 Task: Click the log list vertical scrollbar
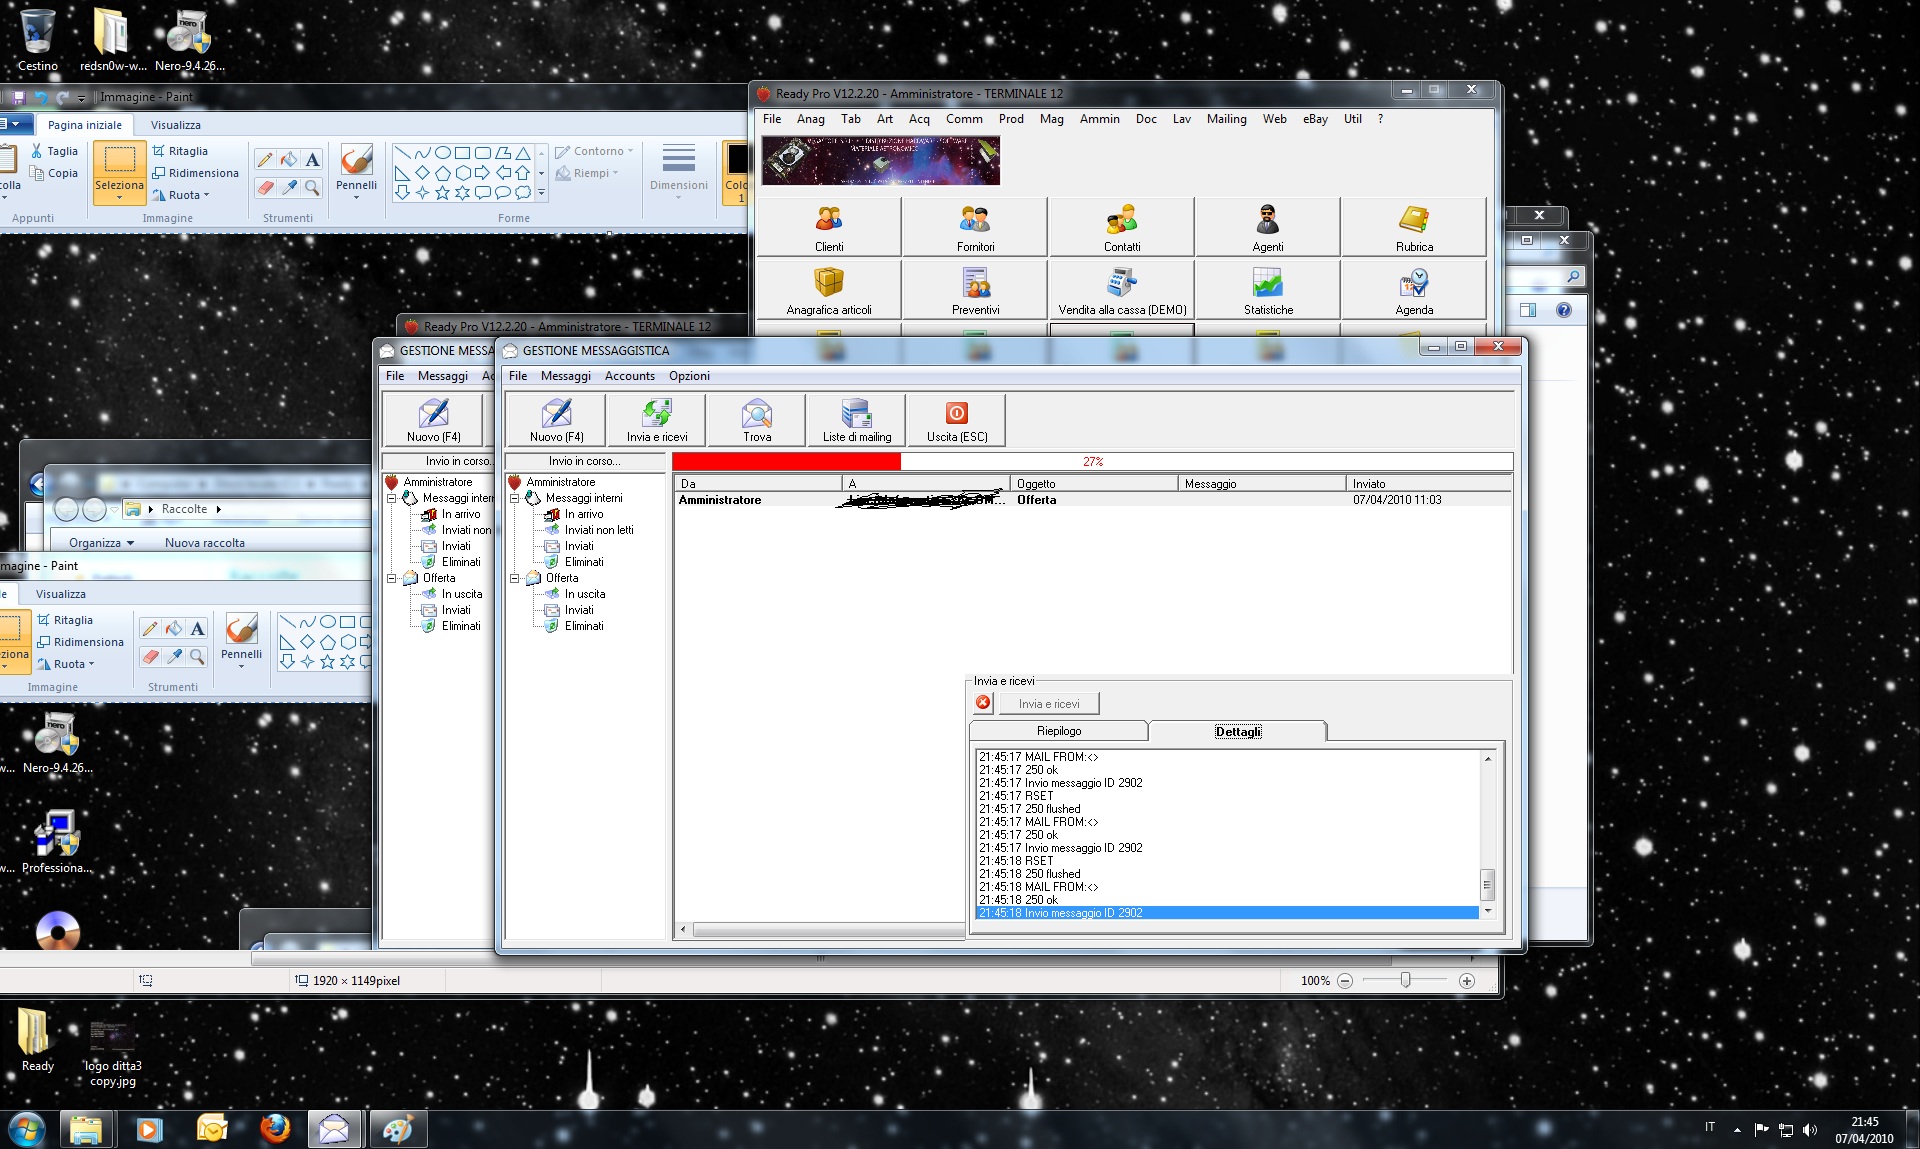[1488, 834]
